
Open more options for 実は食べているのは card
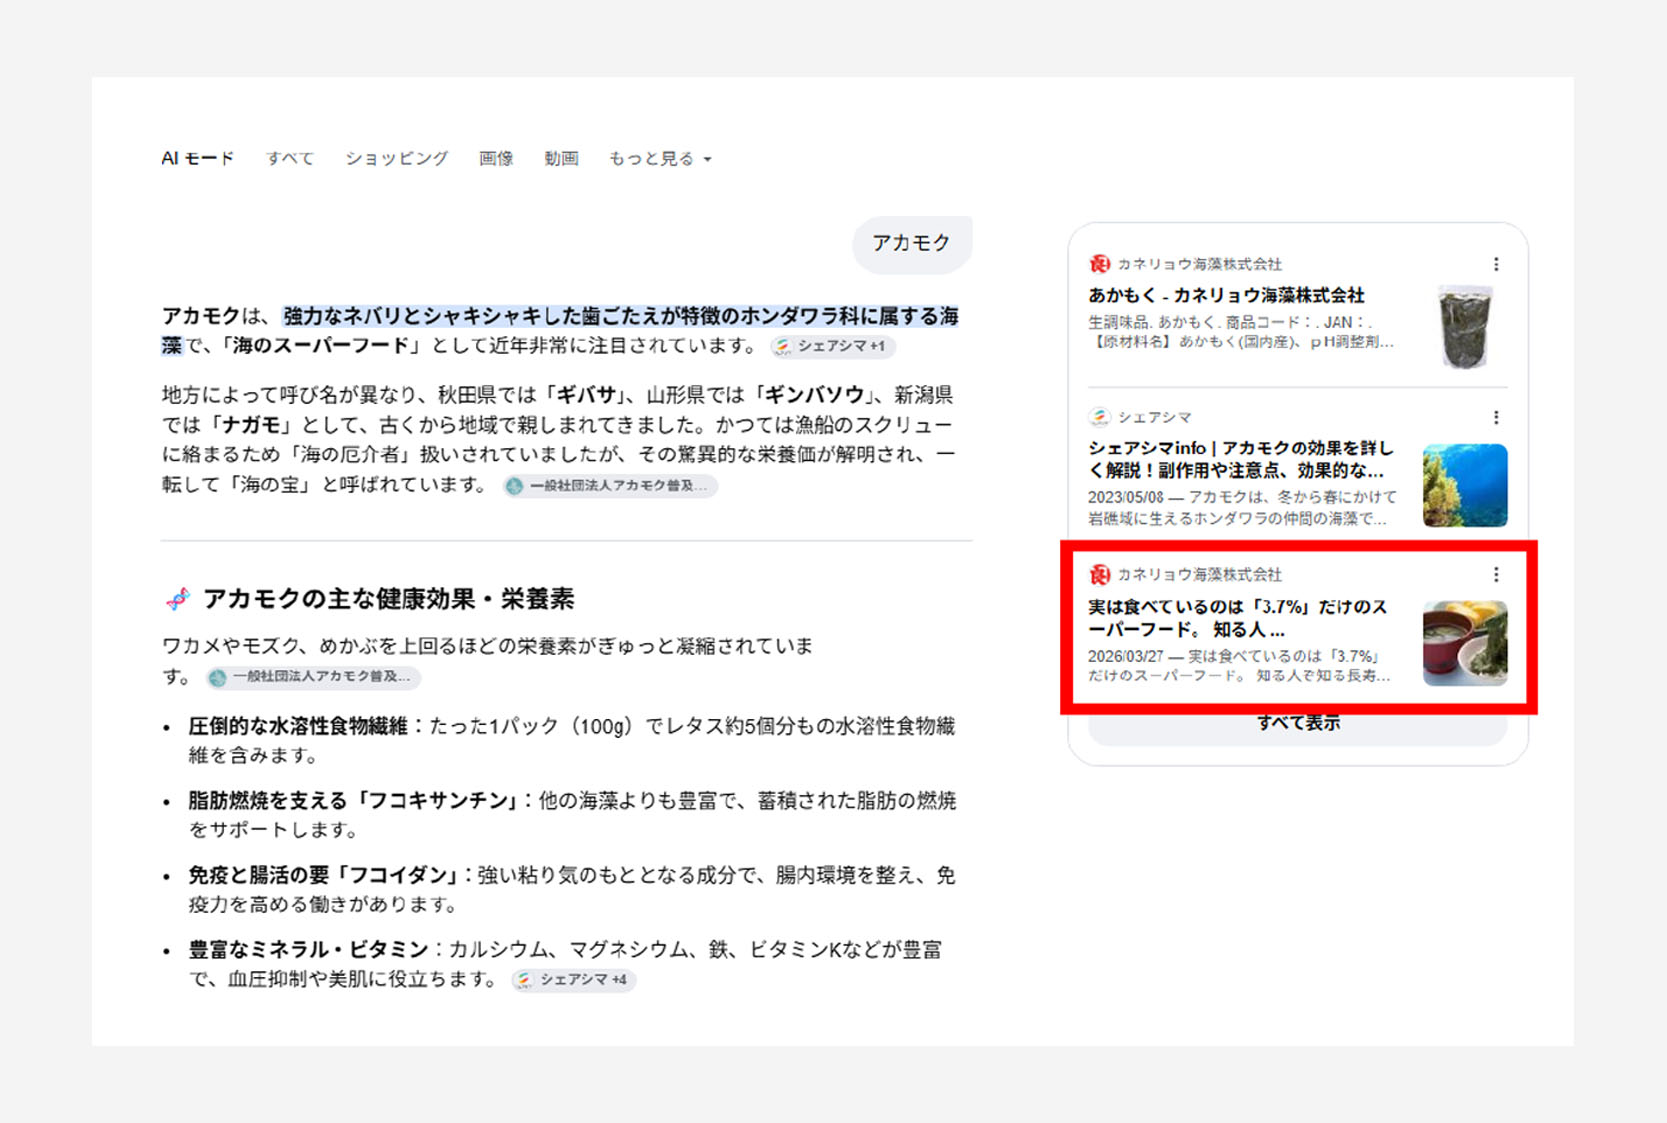coord(1496,574)
